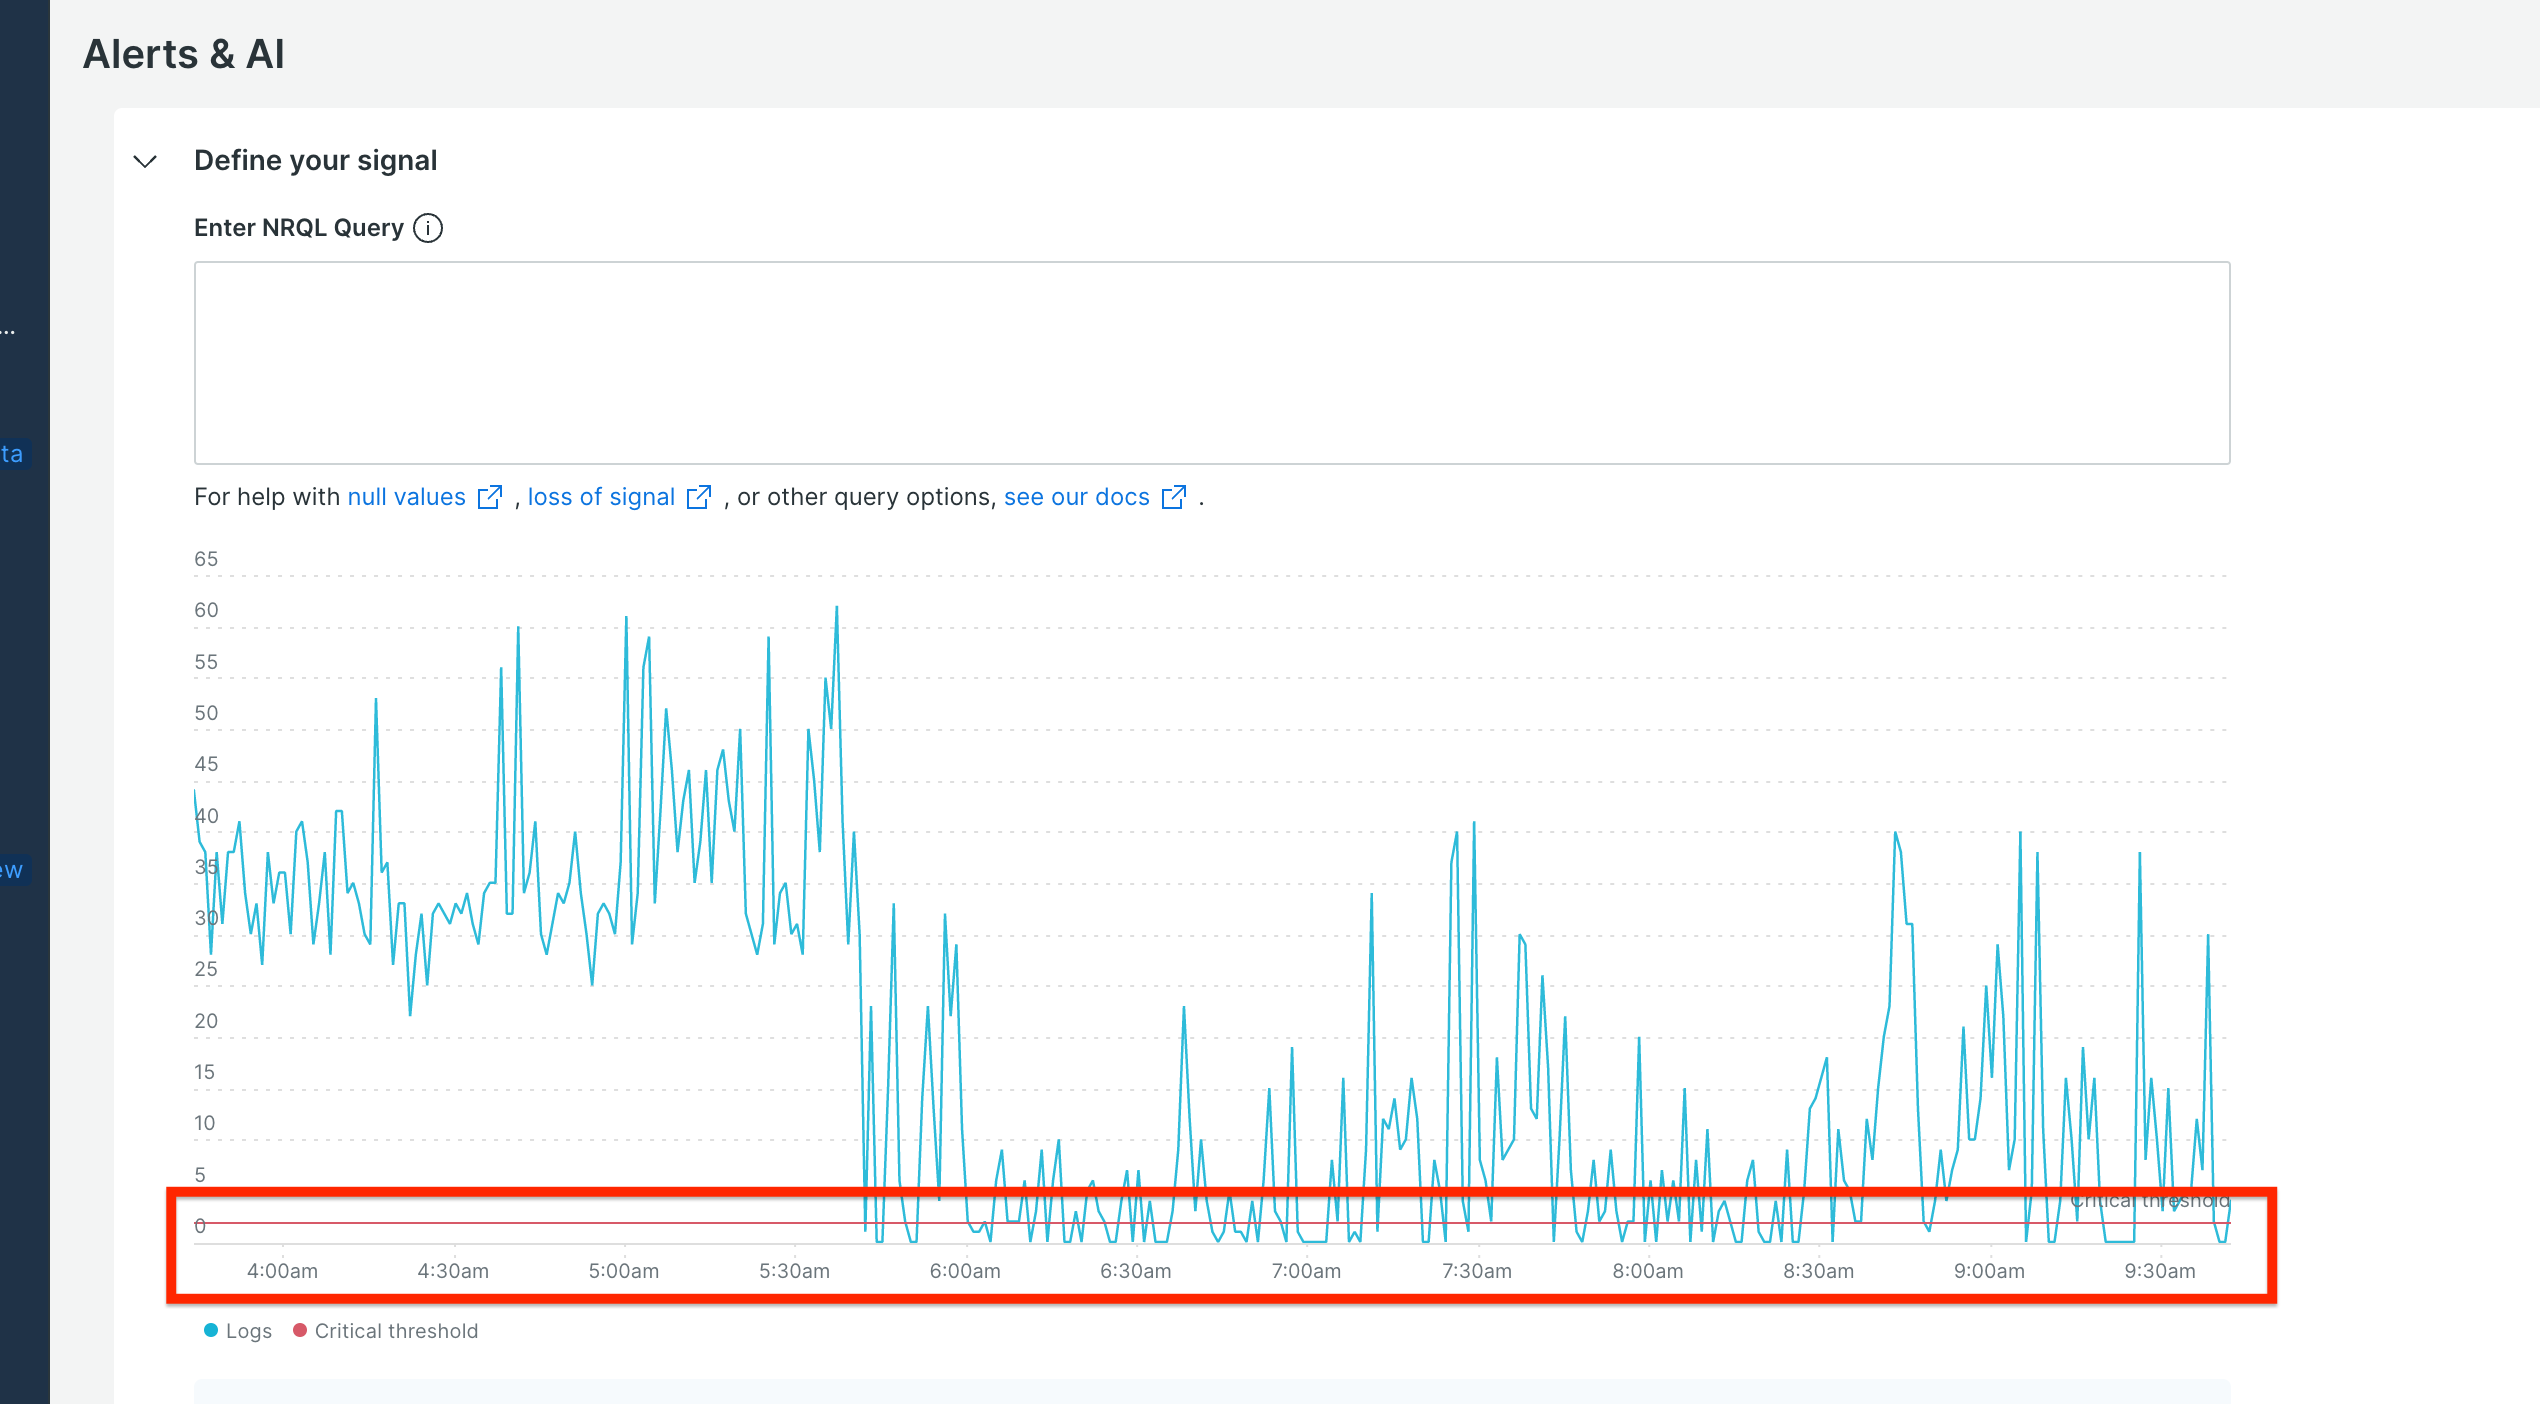
Task: Select the sidebar entry ending in 'ew'
Action: (x=12, y=869)
